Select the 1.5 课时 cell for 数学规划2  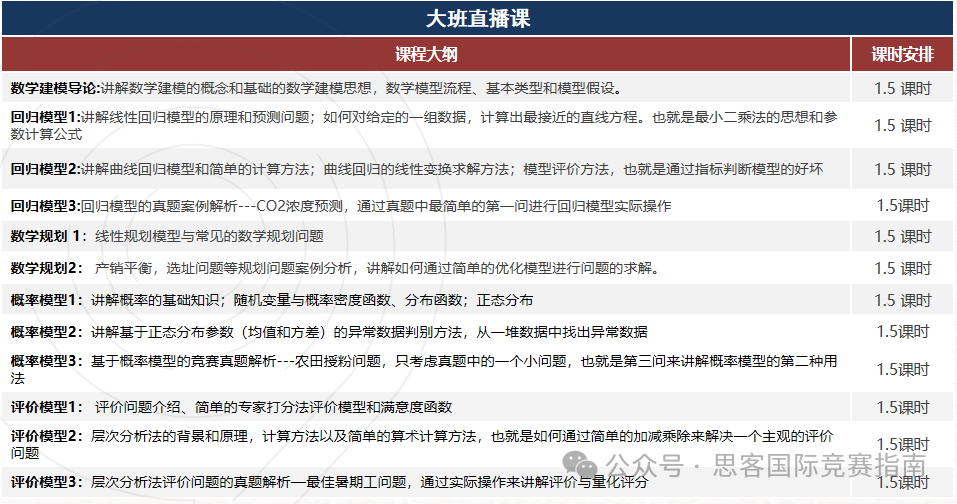pos(902,268)
